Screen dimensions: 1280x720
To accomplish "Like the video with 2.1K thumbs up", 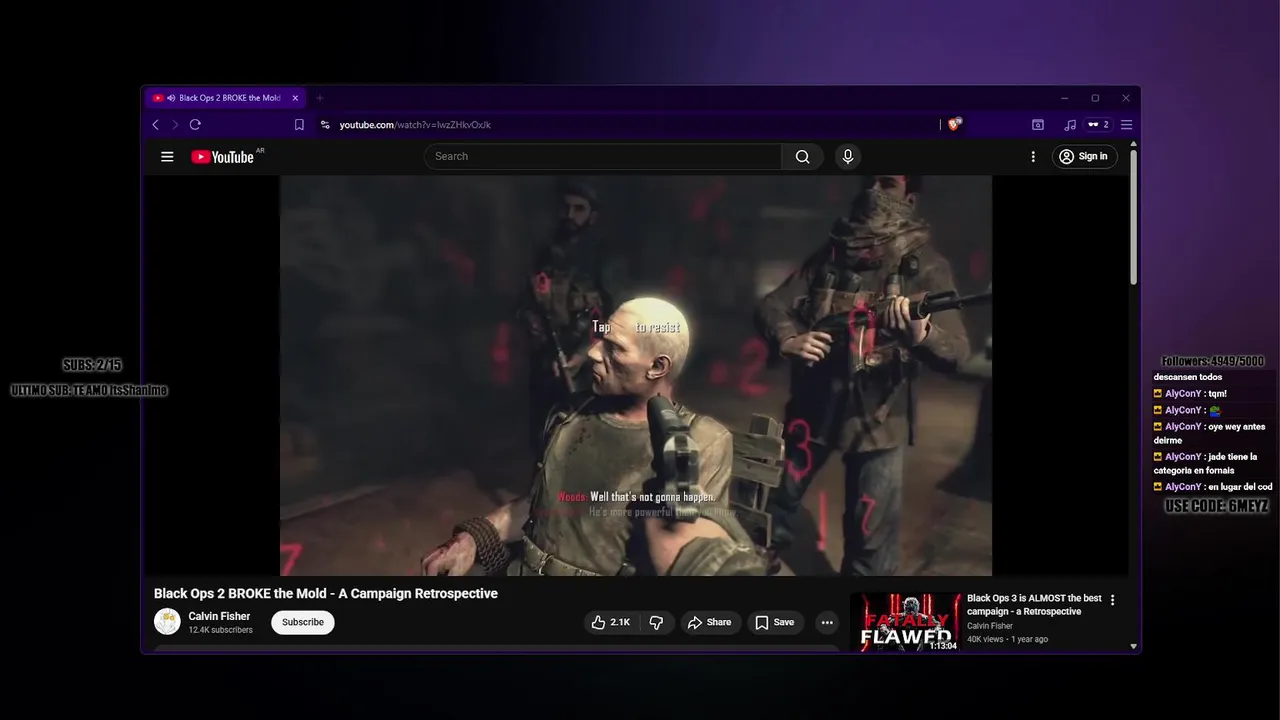I will click(x=610, y=622).
